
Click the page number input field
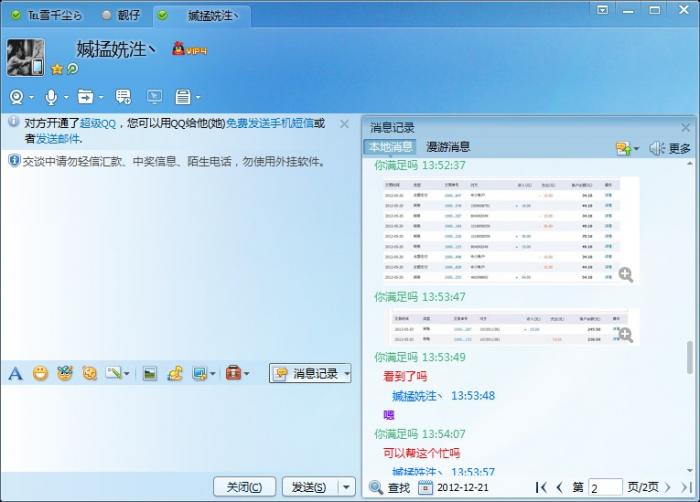(x=605, y=488)
